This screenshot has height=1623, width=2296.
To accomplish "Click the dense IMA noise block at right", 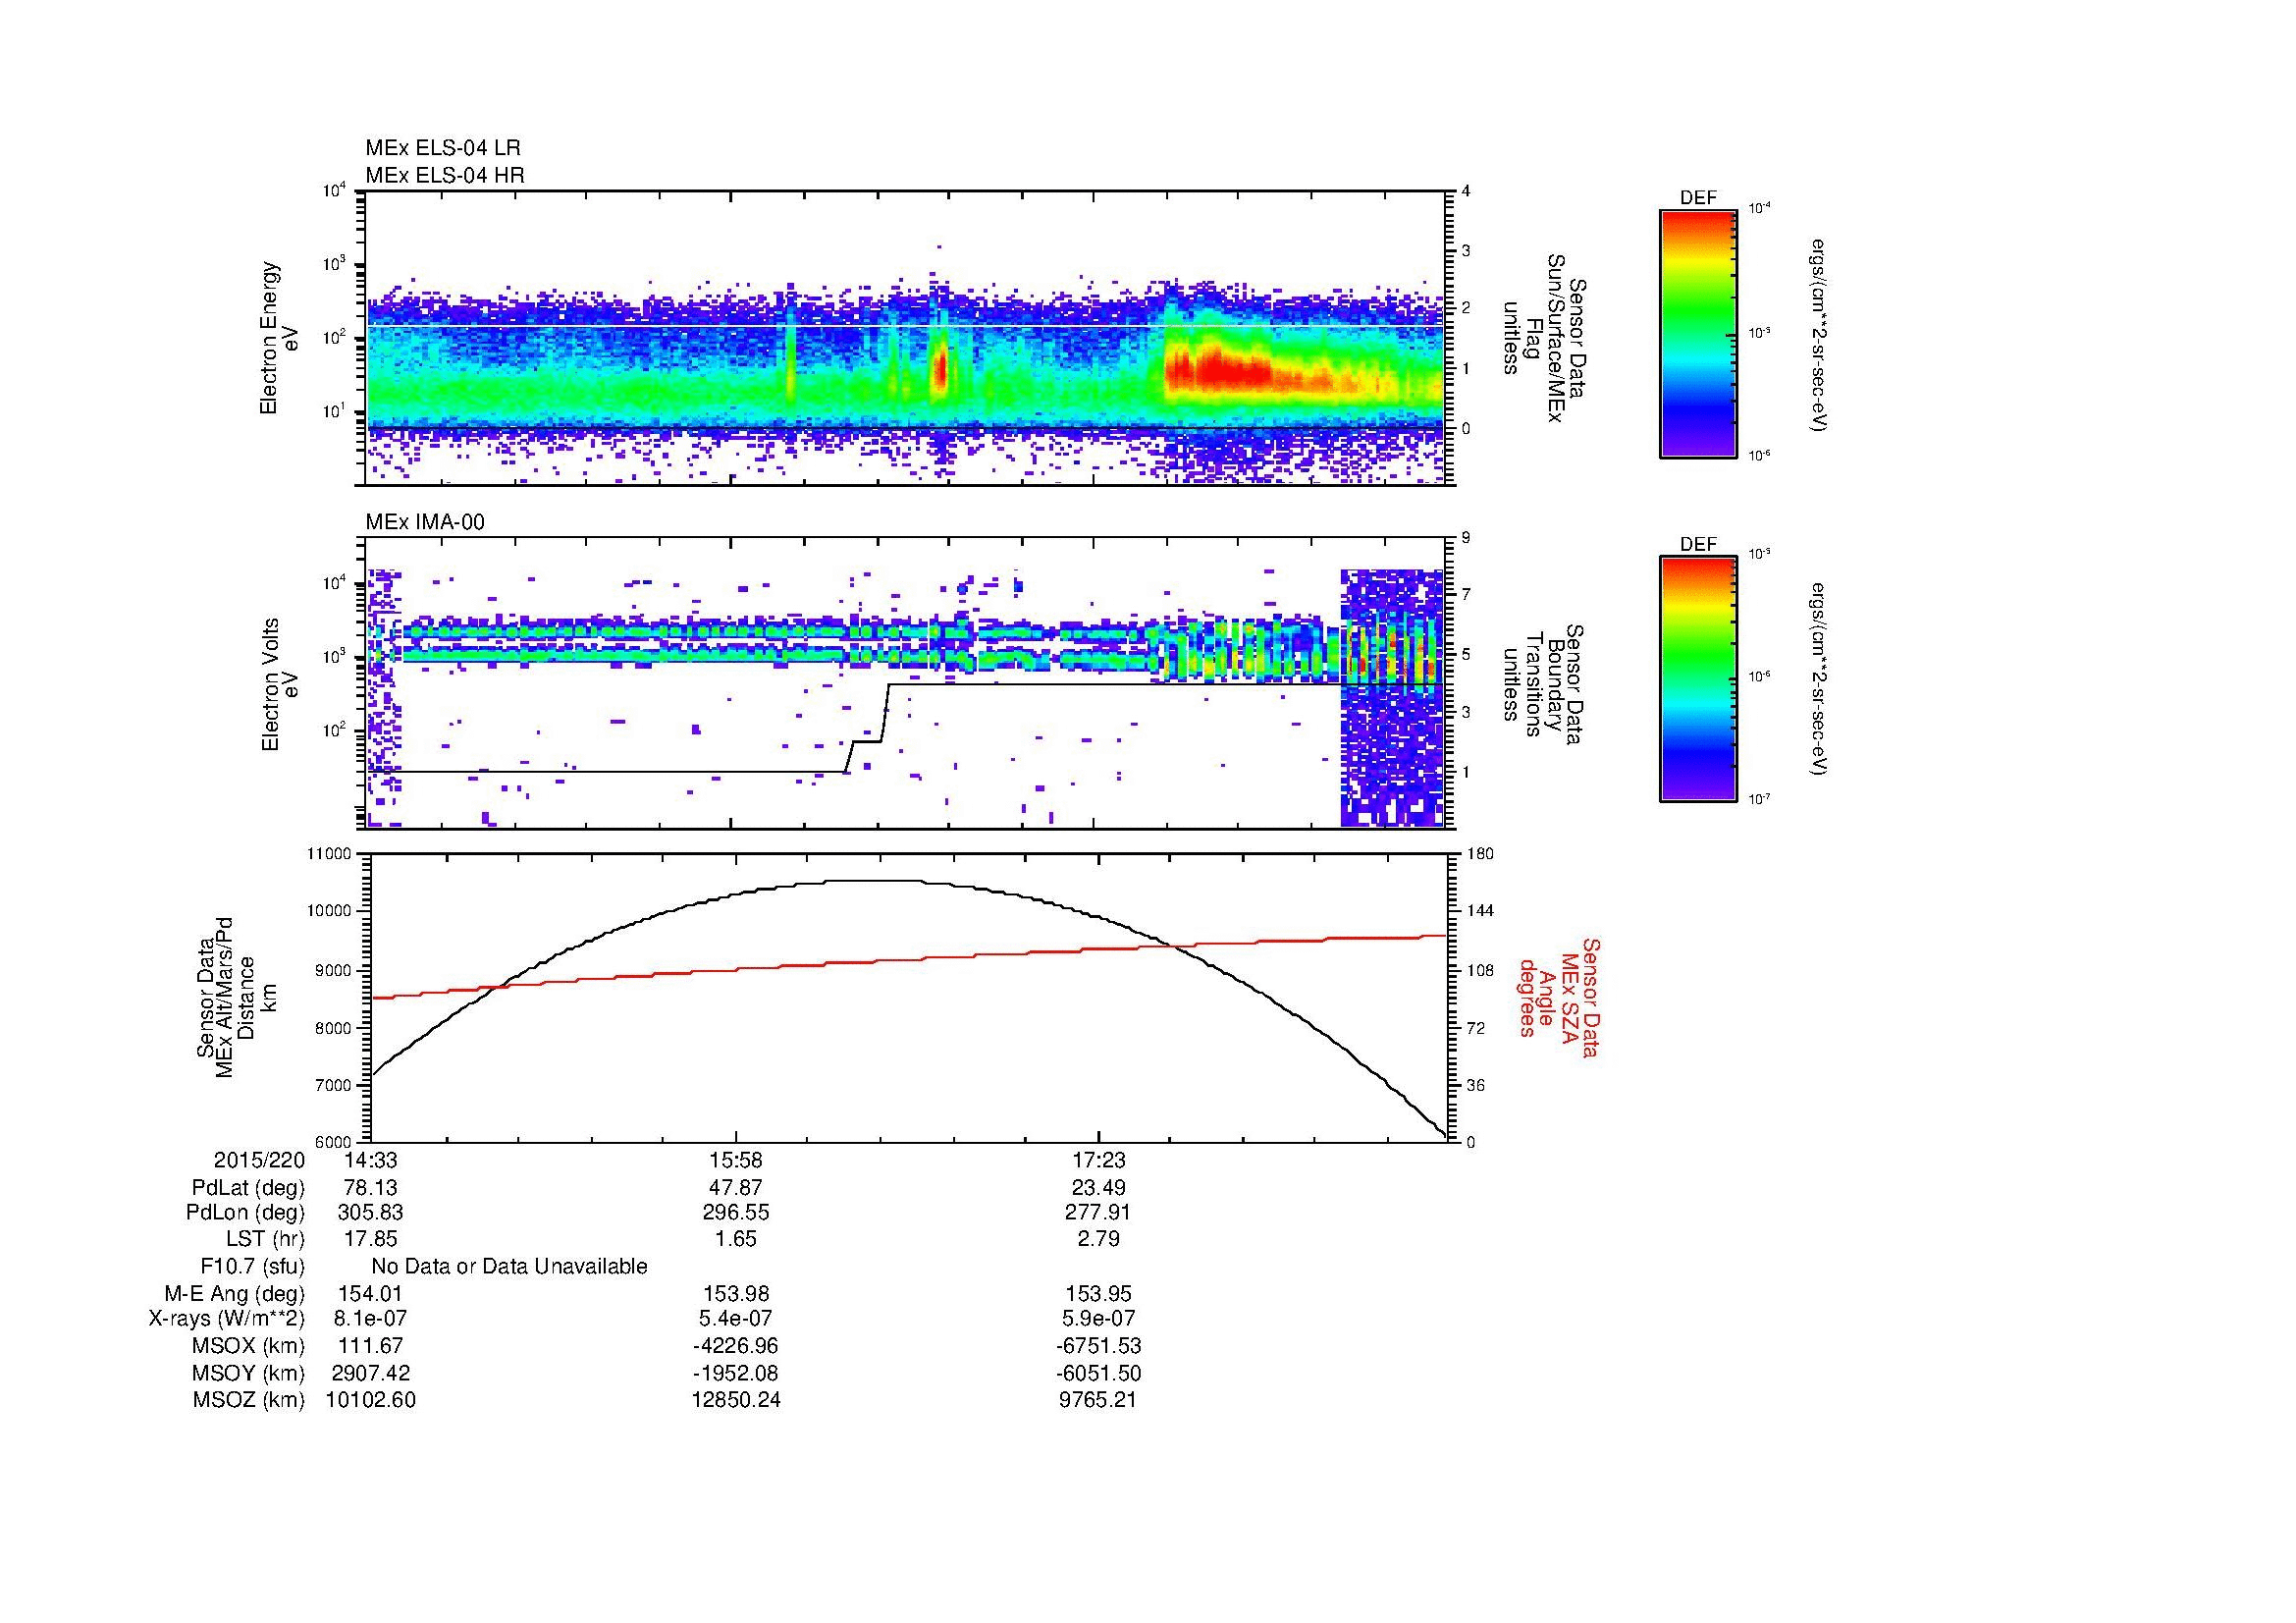I will point(1392,698).
